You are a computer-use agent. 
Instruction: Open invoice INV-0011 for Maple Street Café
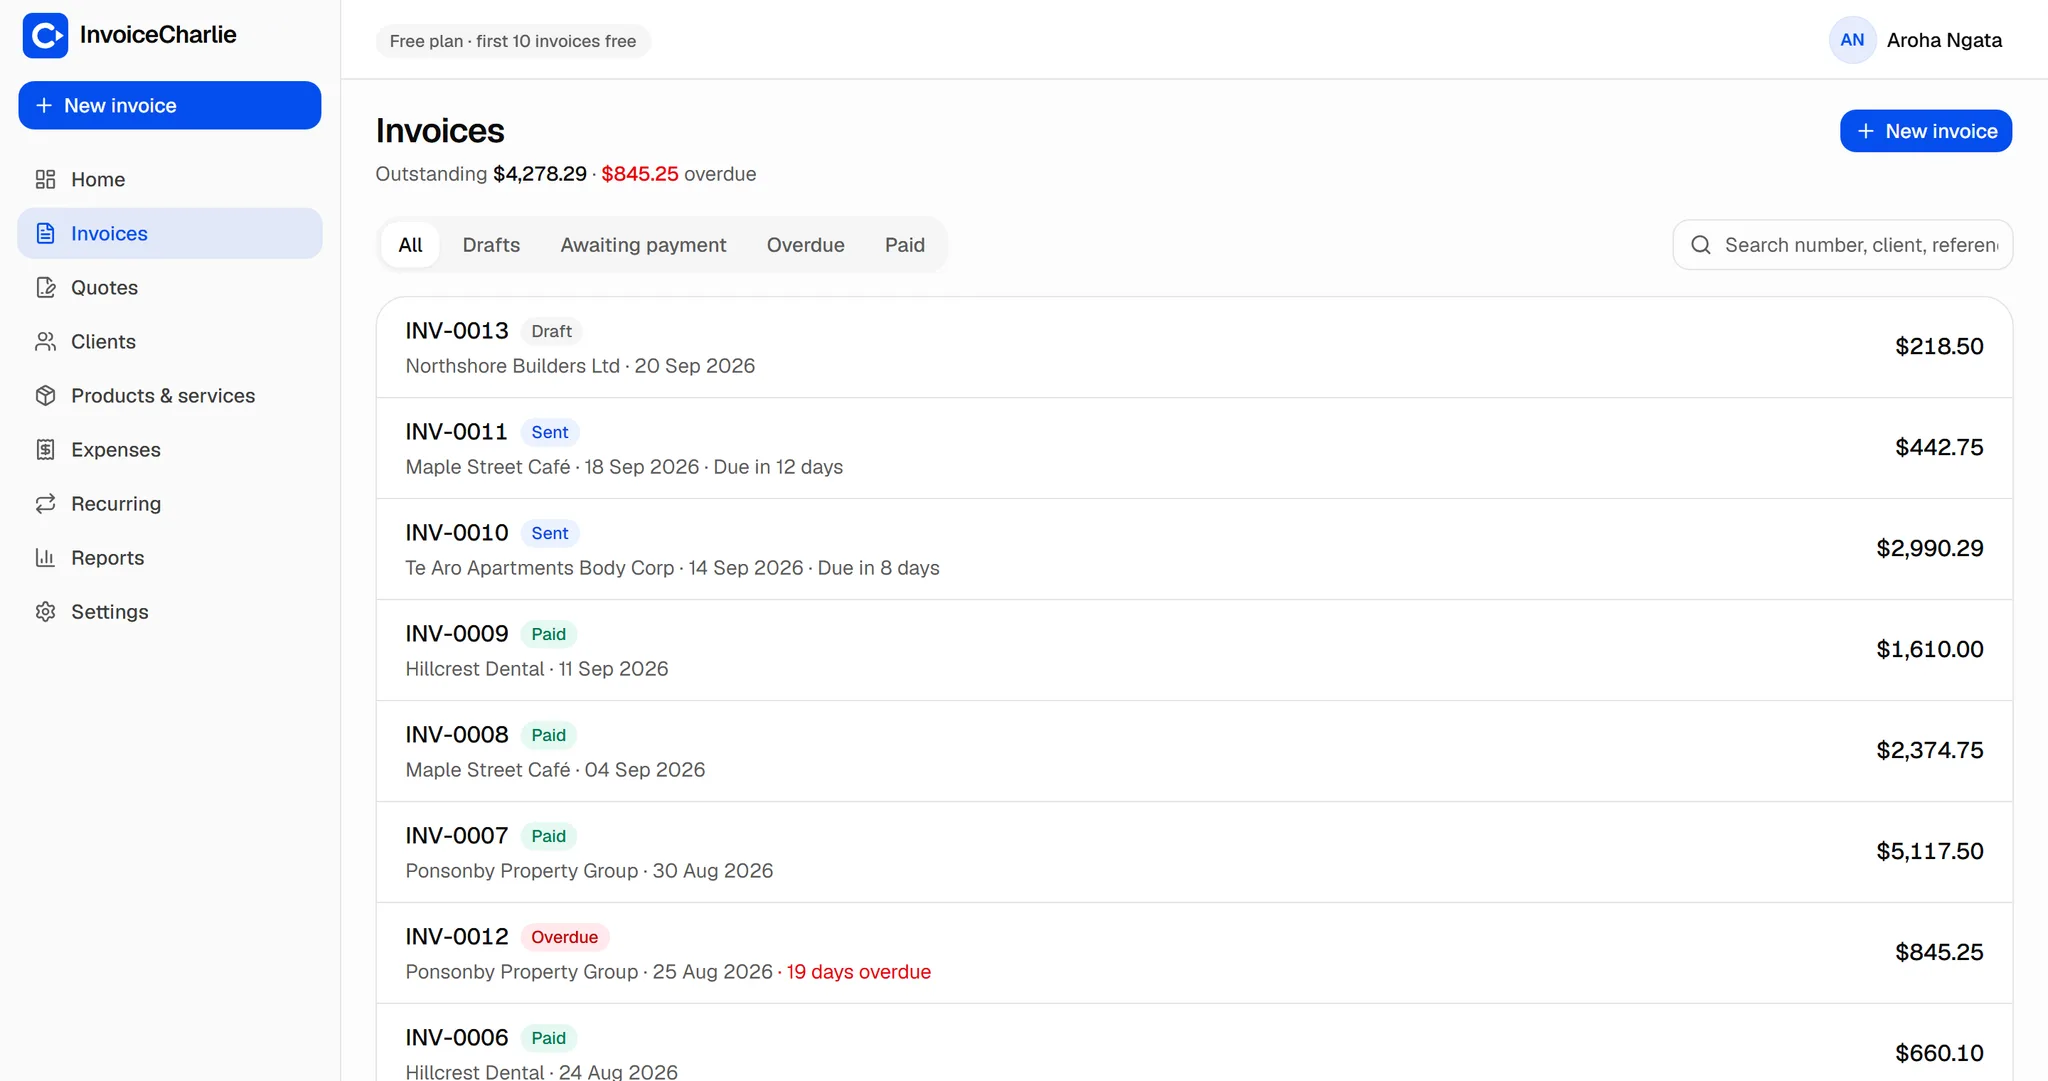(1194, 448)
